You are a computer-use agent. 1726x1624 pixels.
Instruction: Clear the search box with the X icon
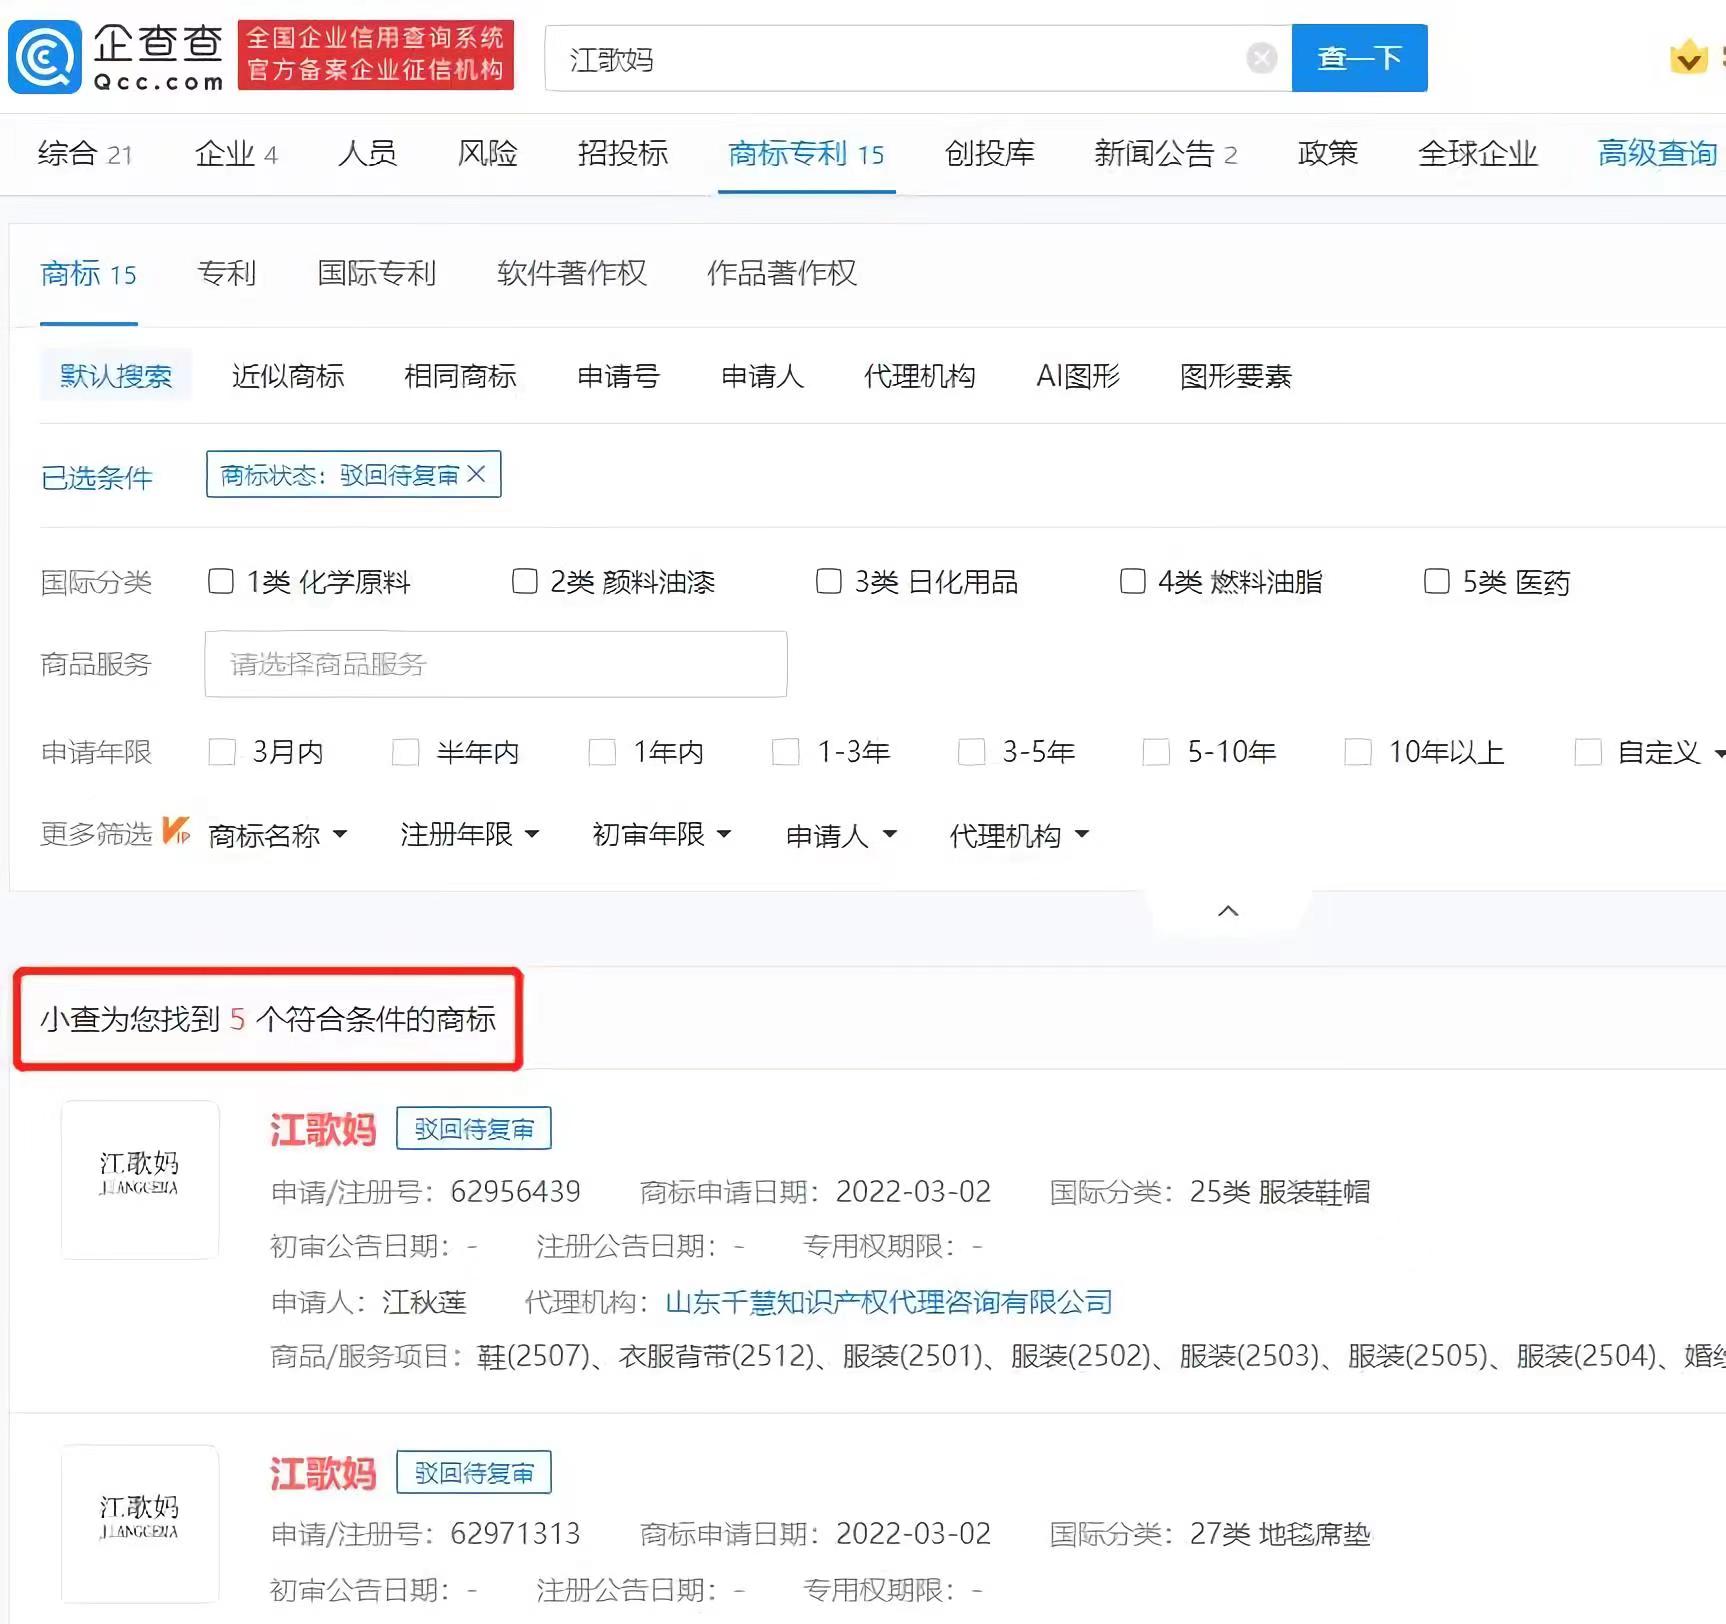(1262, 58)
